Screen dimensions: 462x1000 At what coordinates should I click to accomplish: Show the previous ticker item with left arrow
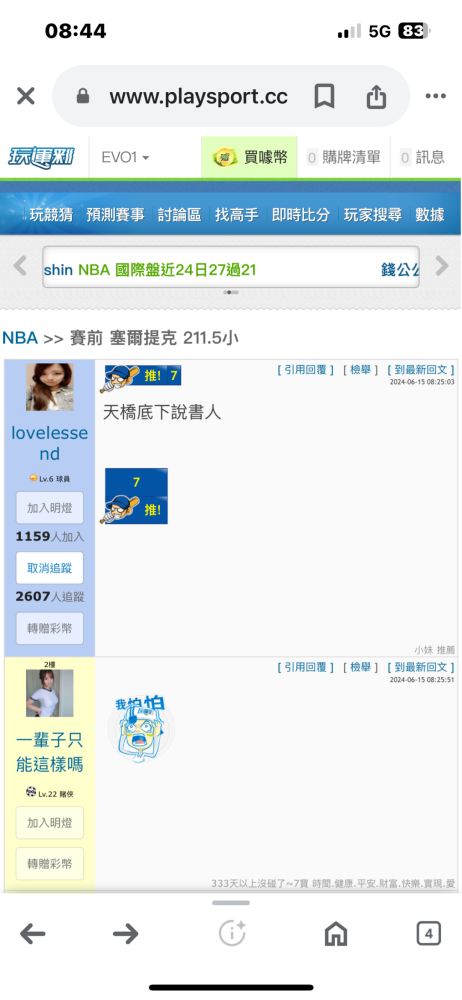coord(20,265)
